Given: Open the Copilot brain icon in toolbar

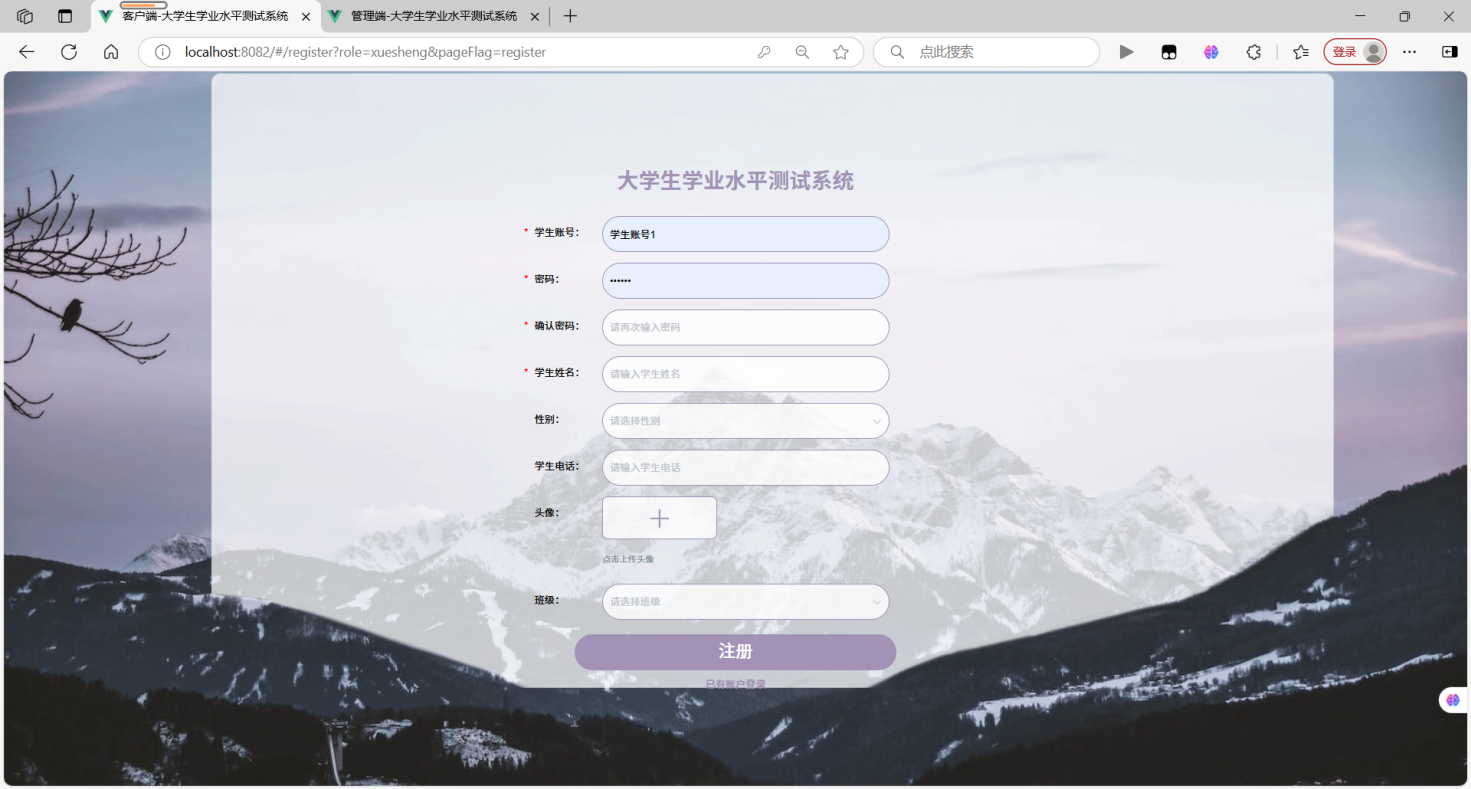Looking at the screenshot, I should [x=1211, y=52].
